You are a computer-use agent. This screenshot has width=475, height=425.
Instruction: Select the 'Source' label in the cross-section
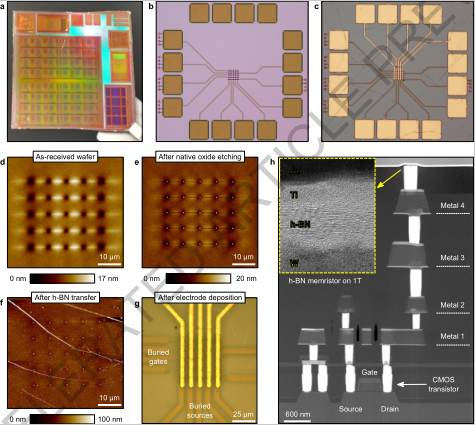coord(350,409)
